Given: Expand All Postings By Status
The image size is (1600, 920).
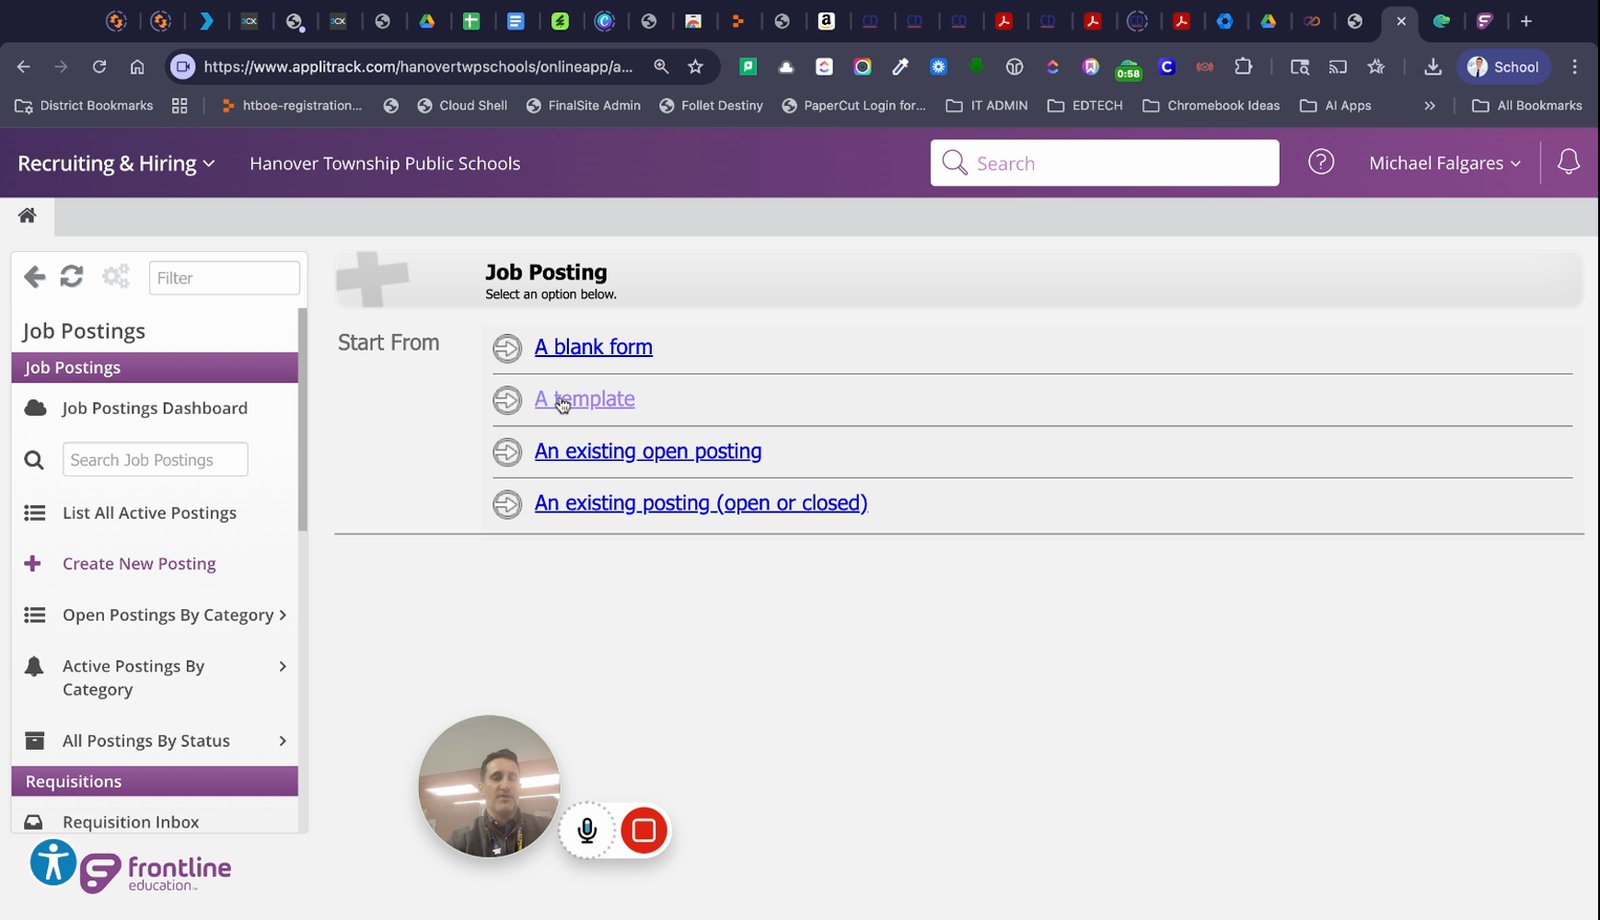Looking at the screenshot, I should pos(155,741).
